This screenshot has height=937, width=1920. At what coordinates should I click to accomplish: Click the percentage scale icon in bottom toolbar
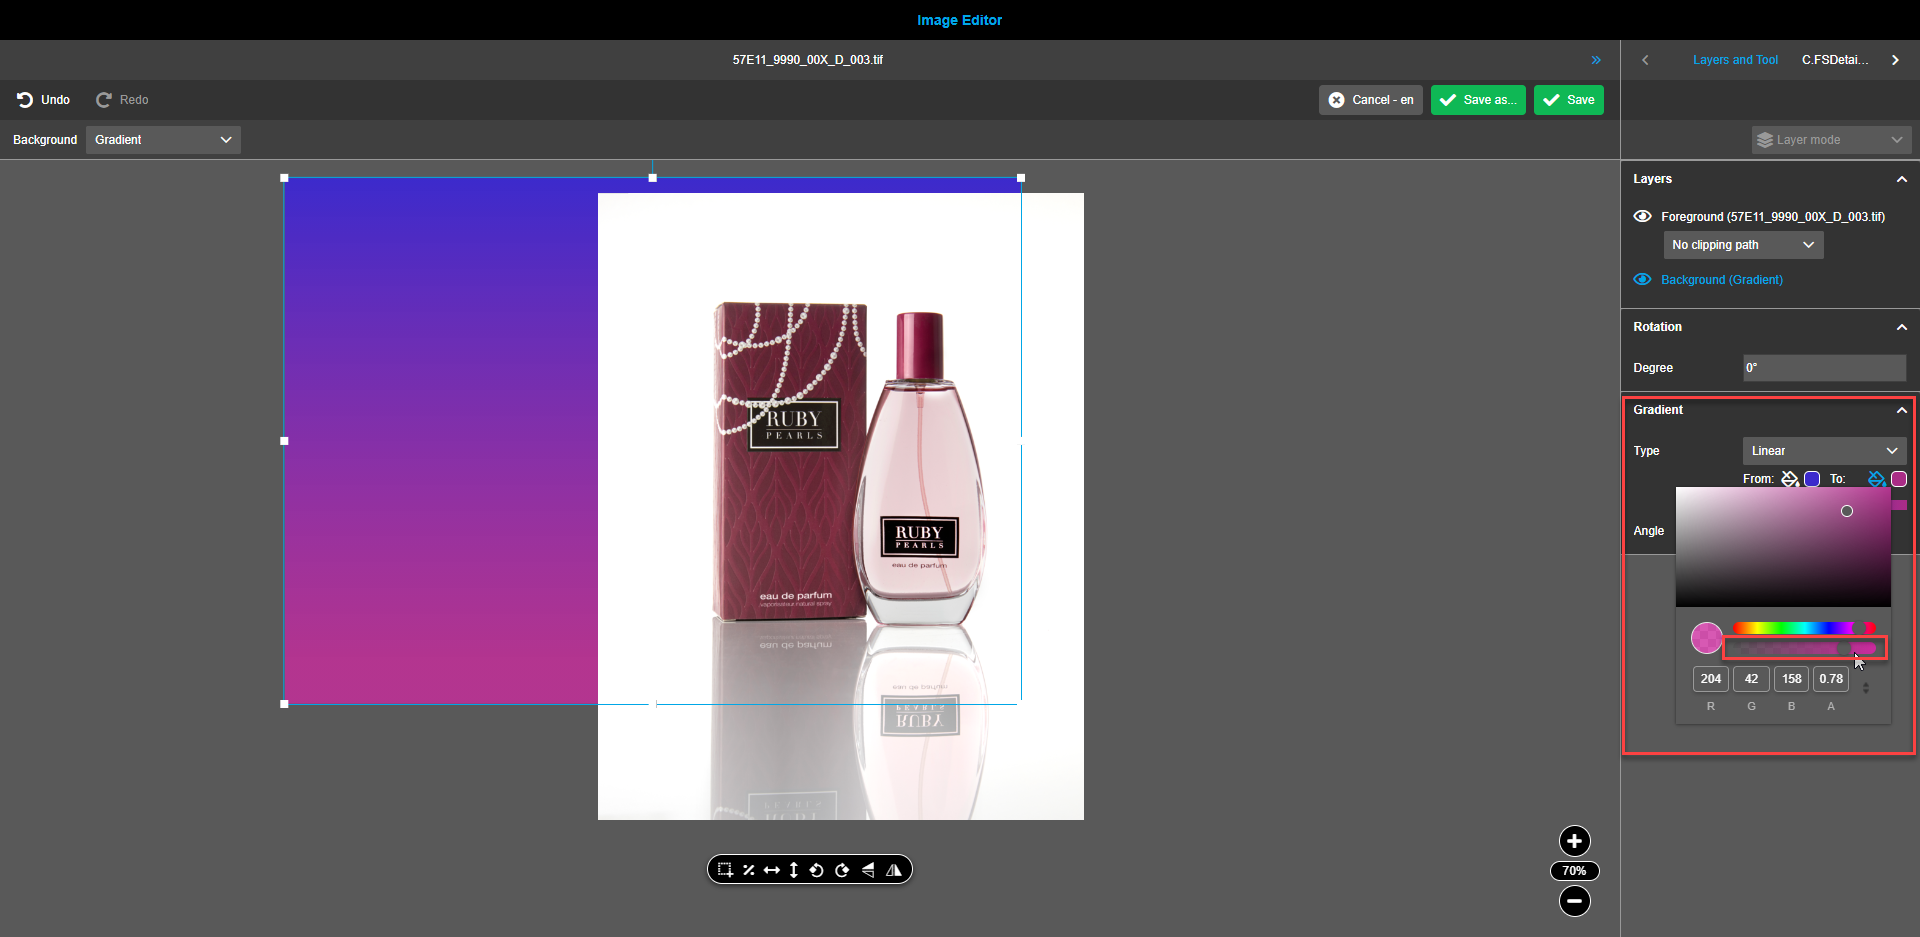(x=749, y=869)
